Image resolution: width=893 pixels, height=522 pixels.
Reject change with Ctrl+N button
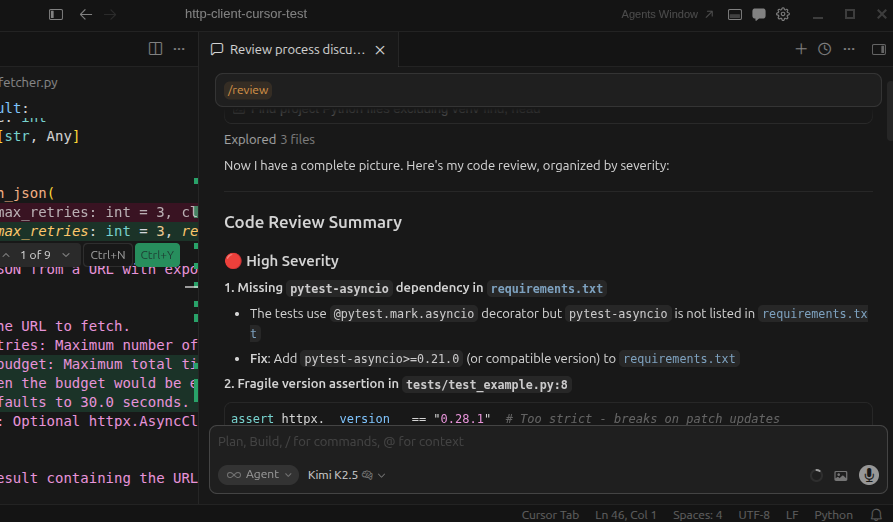[x=108, y=255]
